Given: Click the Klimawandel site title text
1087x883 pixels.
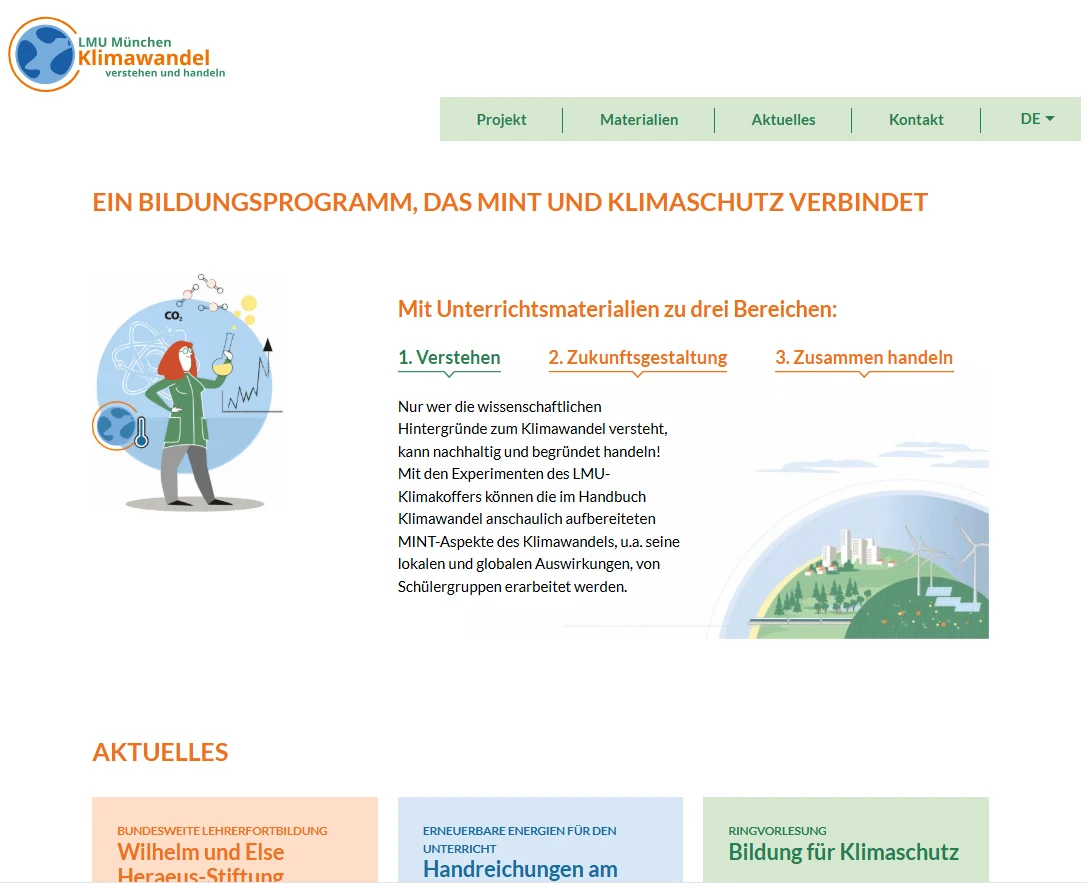Looking at the screenshot, I should click(144, 58).
